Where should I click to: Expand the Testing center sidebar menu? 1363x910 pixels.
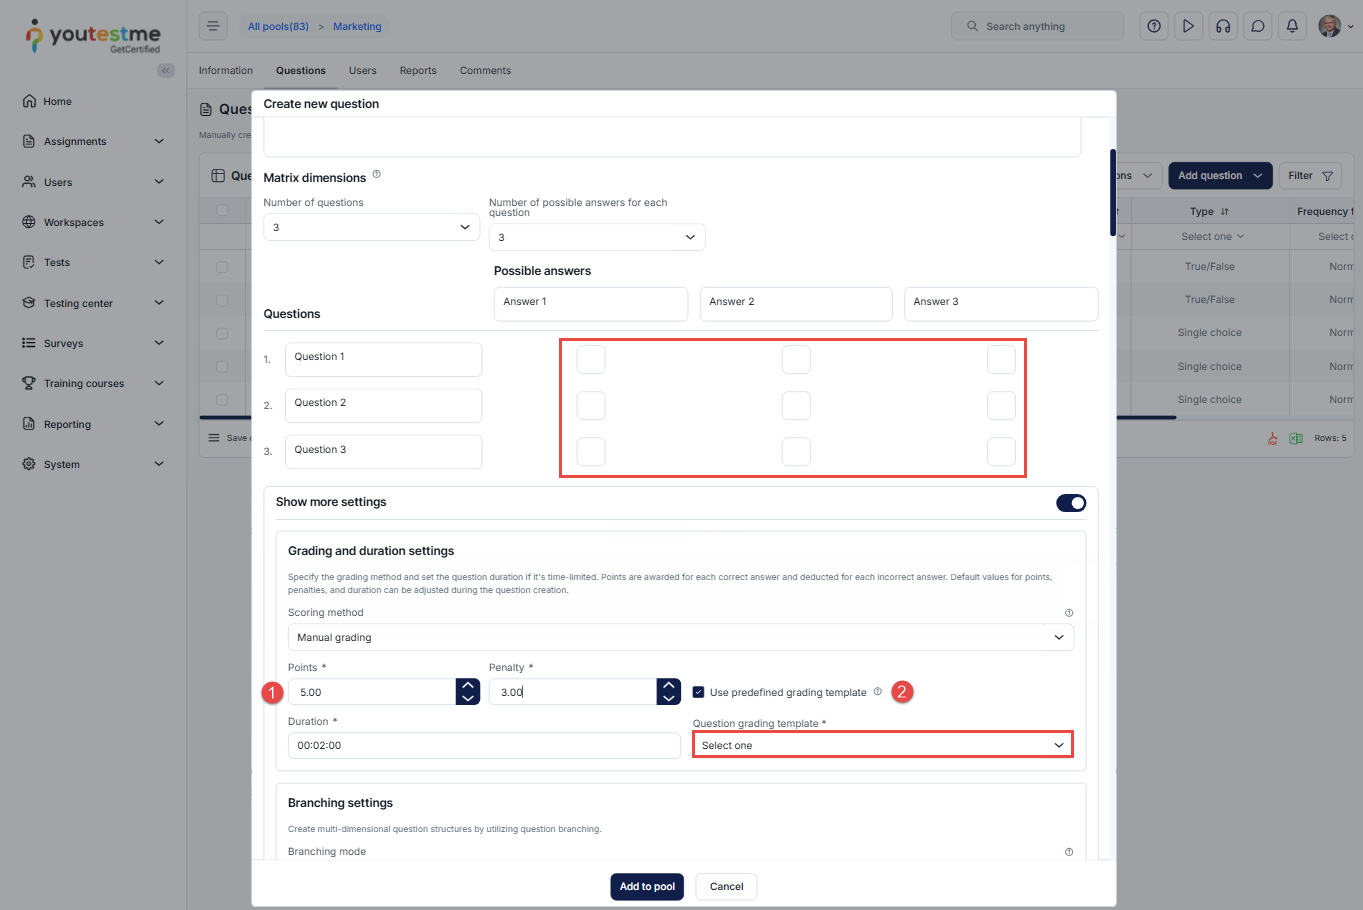[x=93, y=303]
